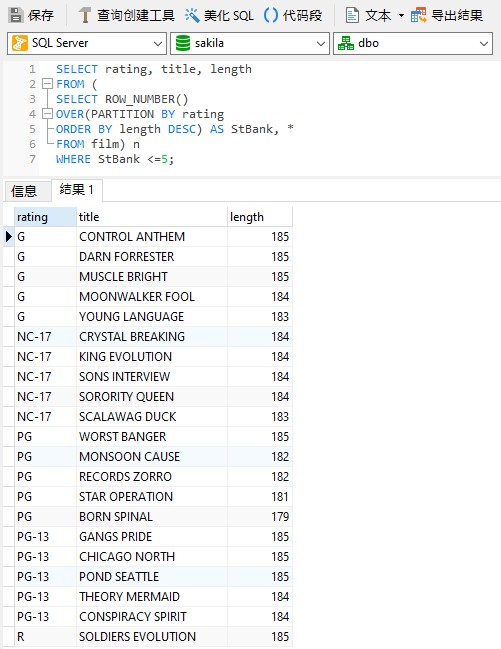Open the Query Builder tool (查询创建工具)
Viewport: 501px width, 649px height.
tap(126, 15)
